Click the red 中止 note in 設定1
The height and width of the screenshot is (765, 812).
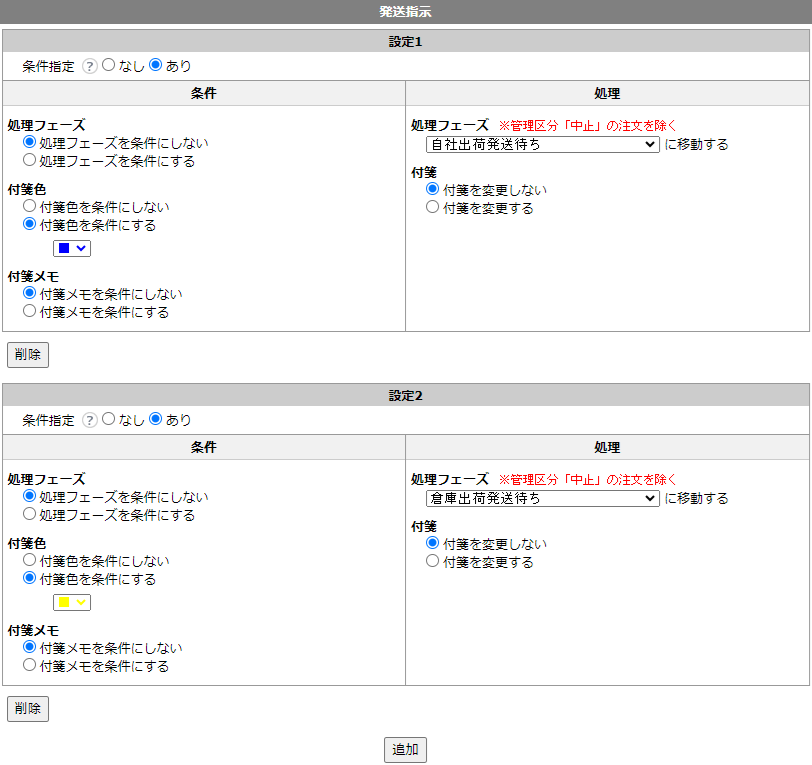click(x=588, y=126)
